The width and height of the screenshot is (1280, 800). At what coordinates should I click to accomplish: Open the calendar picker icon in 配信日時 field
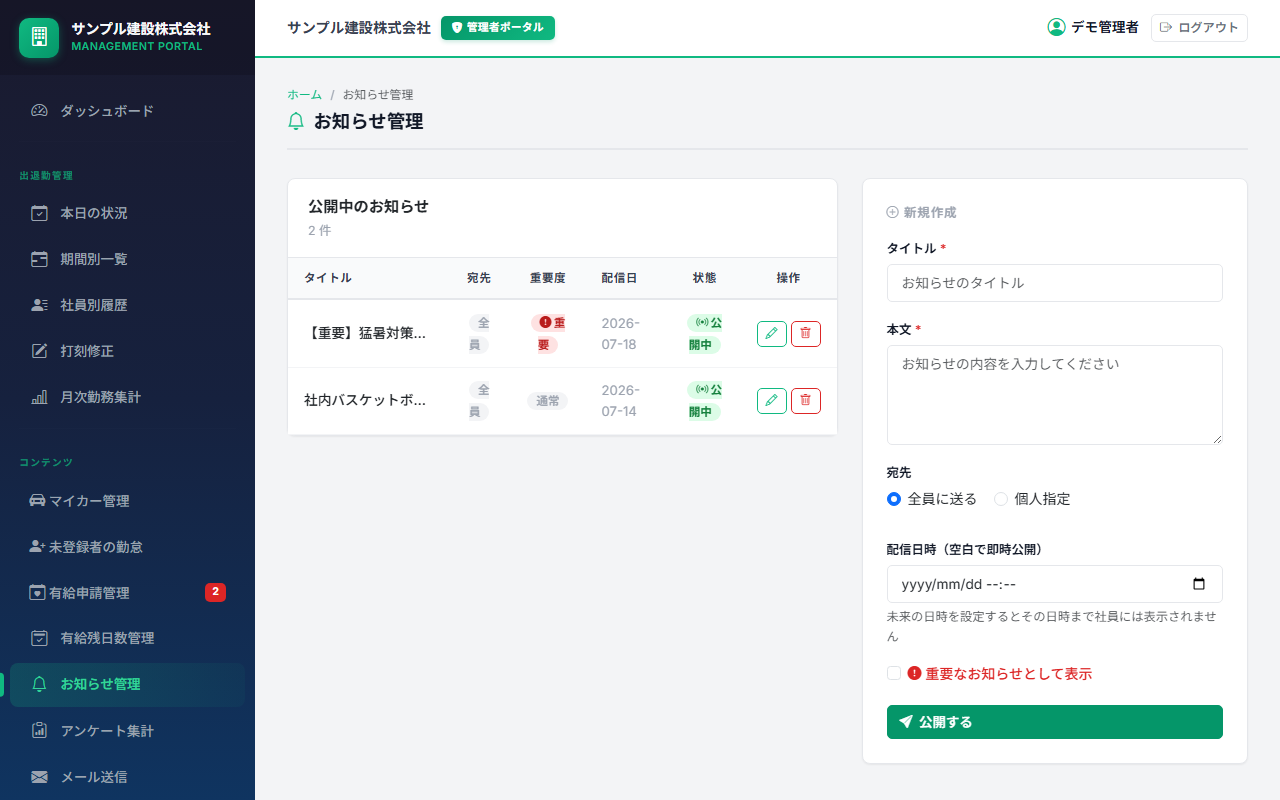(x=1199, y=584)
